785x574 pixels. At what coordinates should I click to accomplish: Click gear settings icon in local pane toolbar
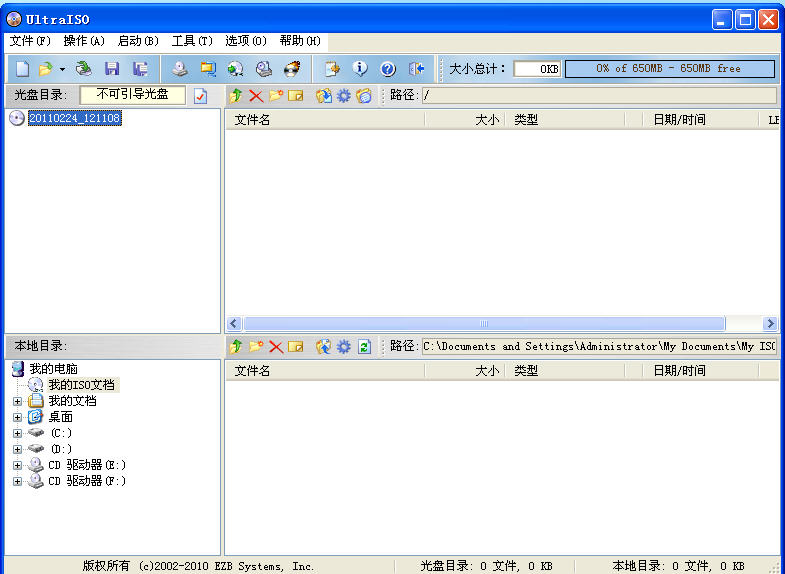(x=344, y=346)
